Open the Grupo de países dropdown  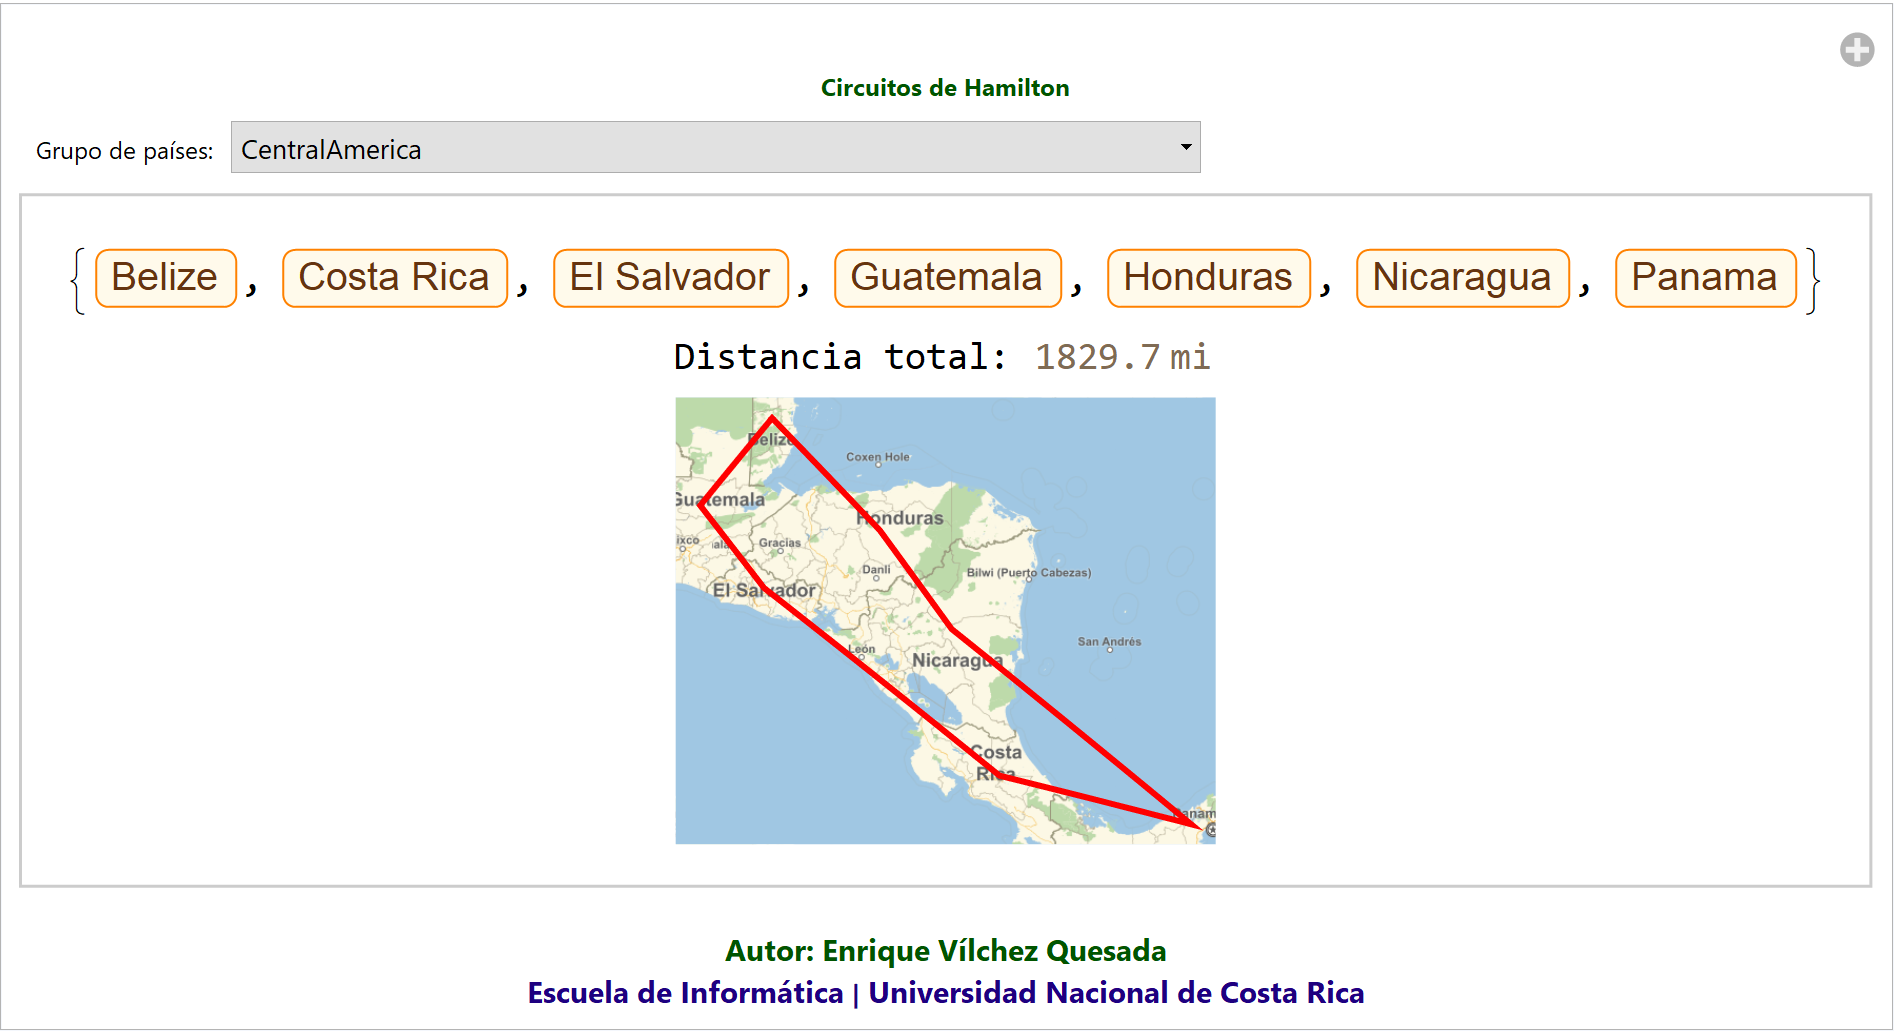coord(714,148)
